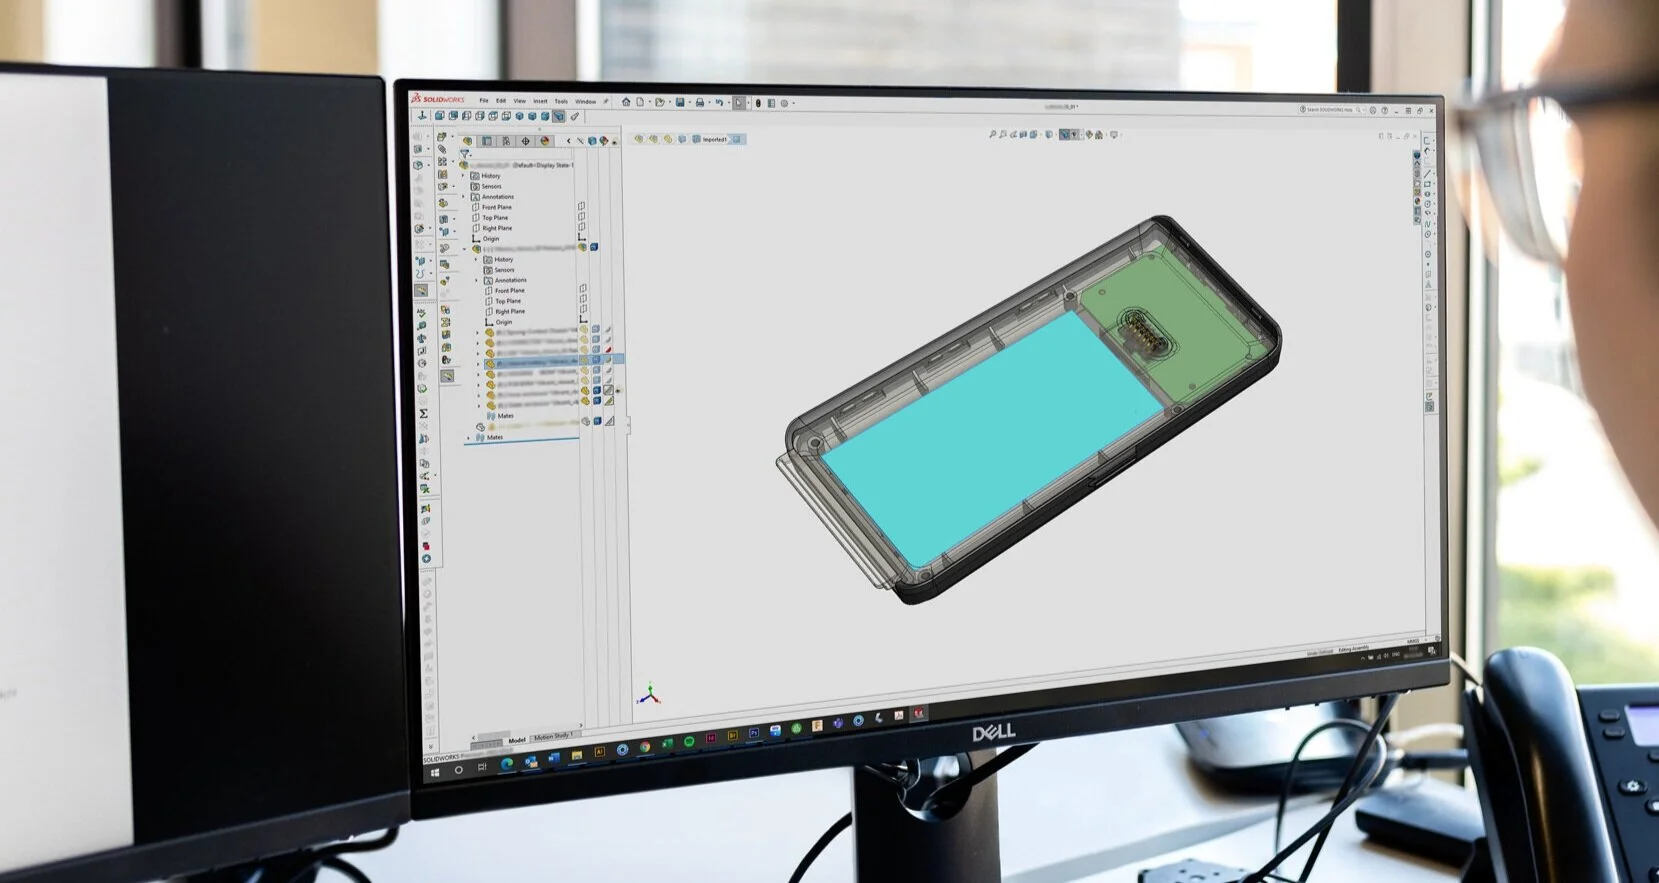This screenshot has width=1659, height=883.
Task: Open the Undo dropdown arrow
Action: [729, 102]
